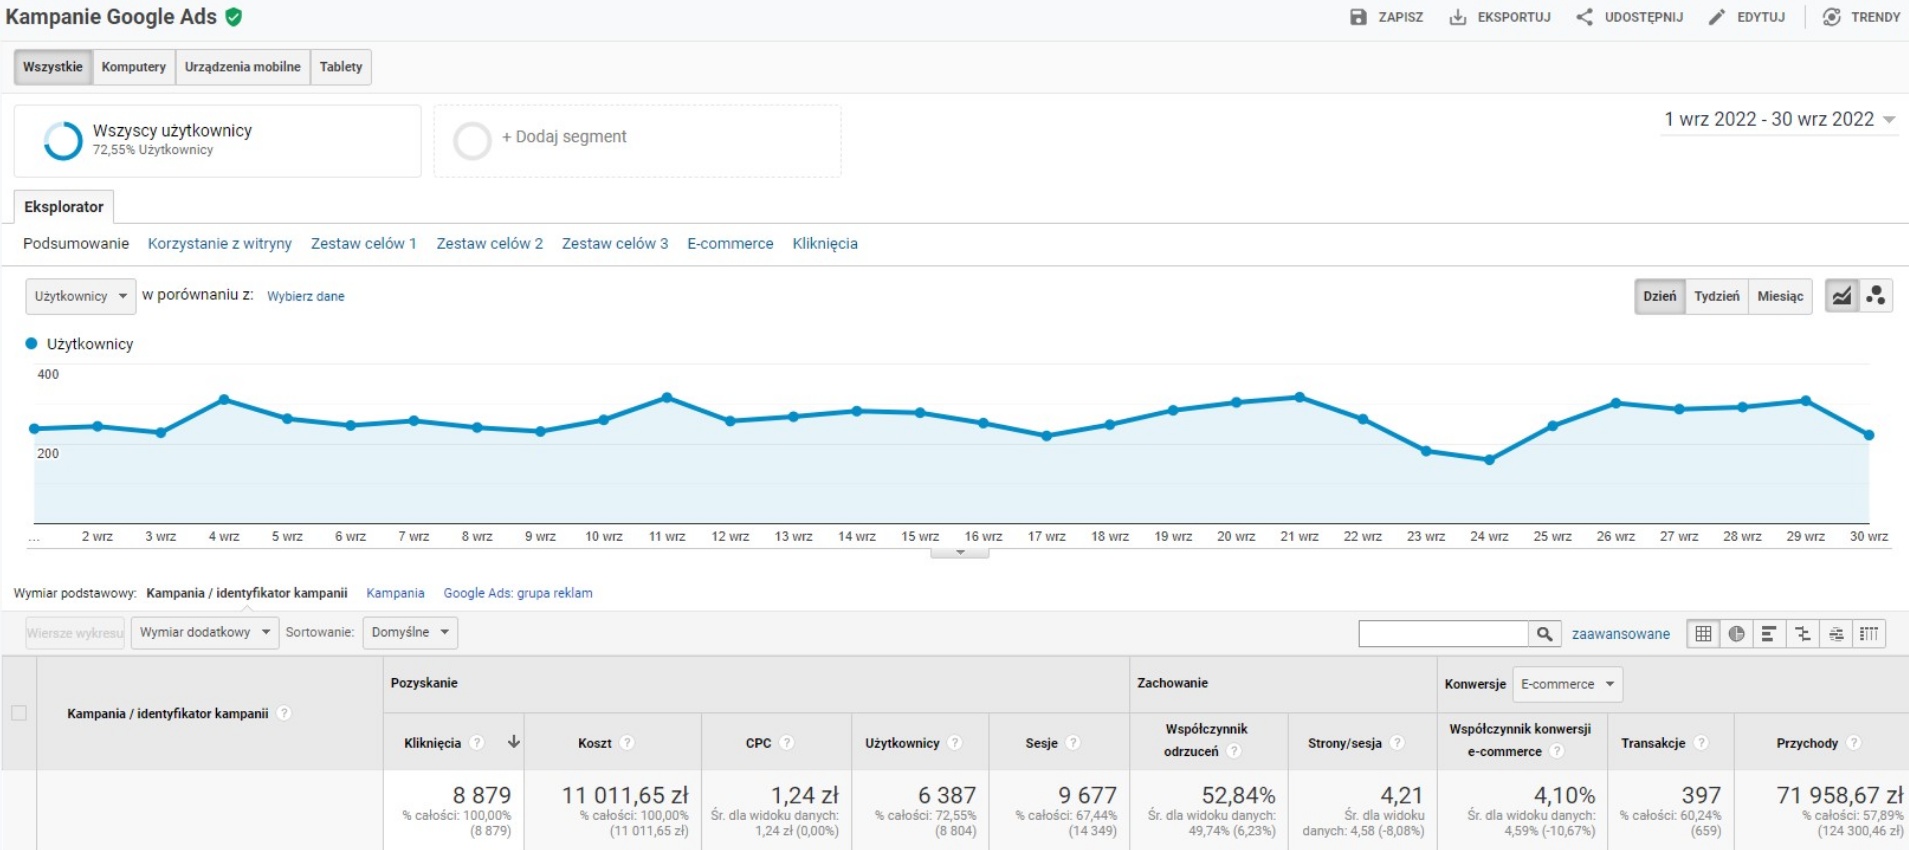This screenshot has width=1909, height=850.
Task: Click the 24 wrz data point on chart
Action: (x=1489, y=460)
